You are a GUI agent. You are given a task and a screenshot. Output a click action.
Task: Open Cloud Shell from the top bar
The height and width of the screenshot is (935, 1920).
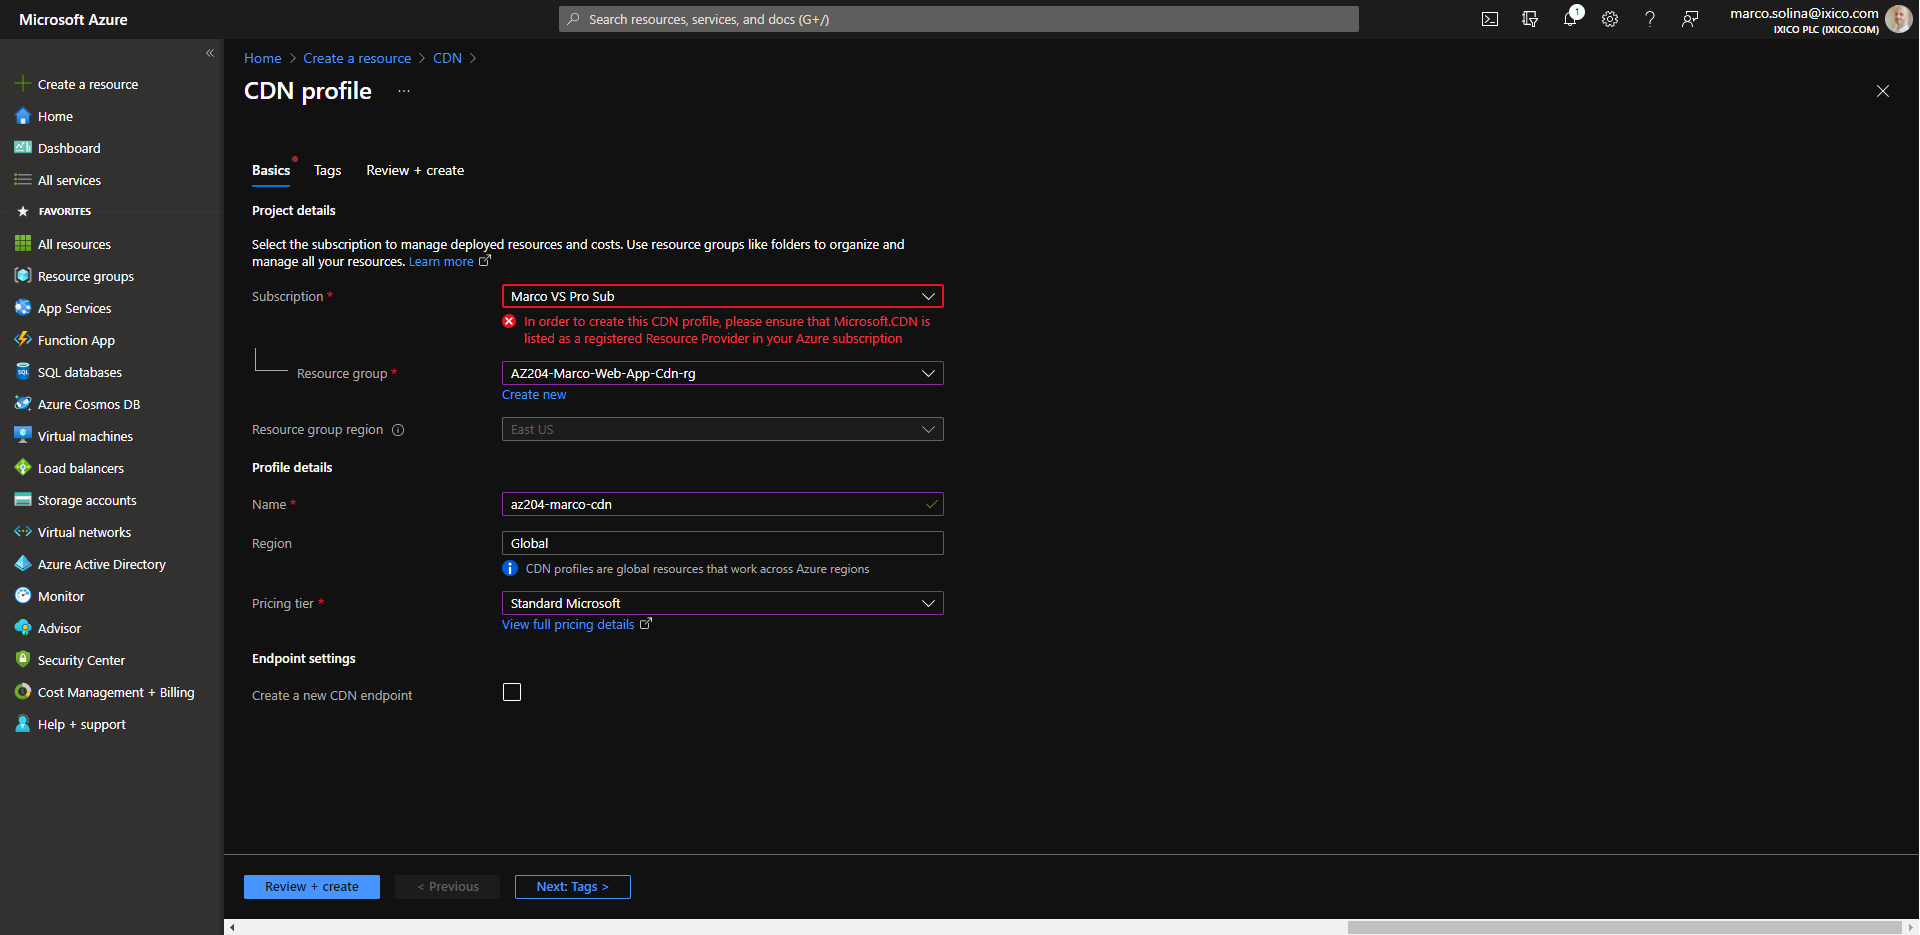(1490, 19)
